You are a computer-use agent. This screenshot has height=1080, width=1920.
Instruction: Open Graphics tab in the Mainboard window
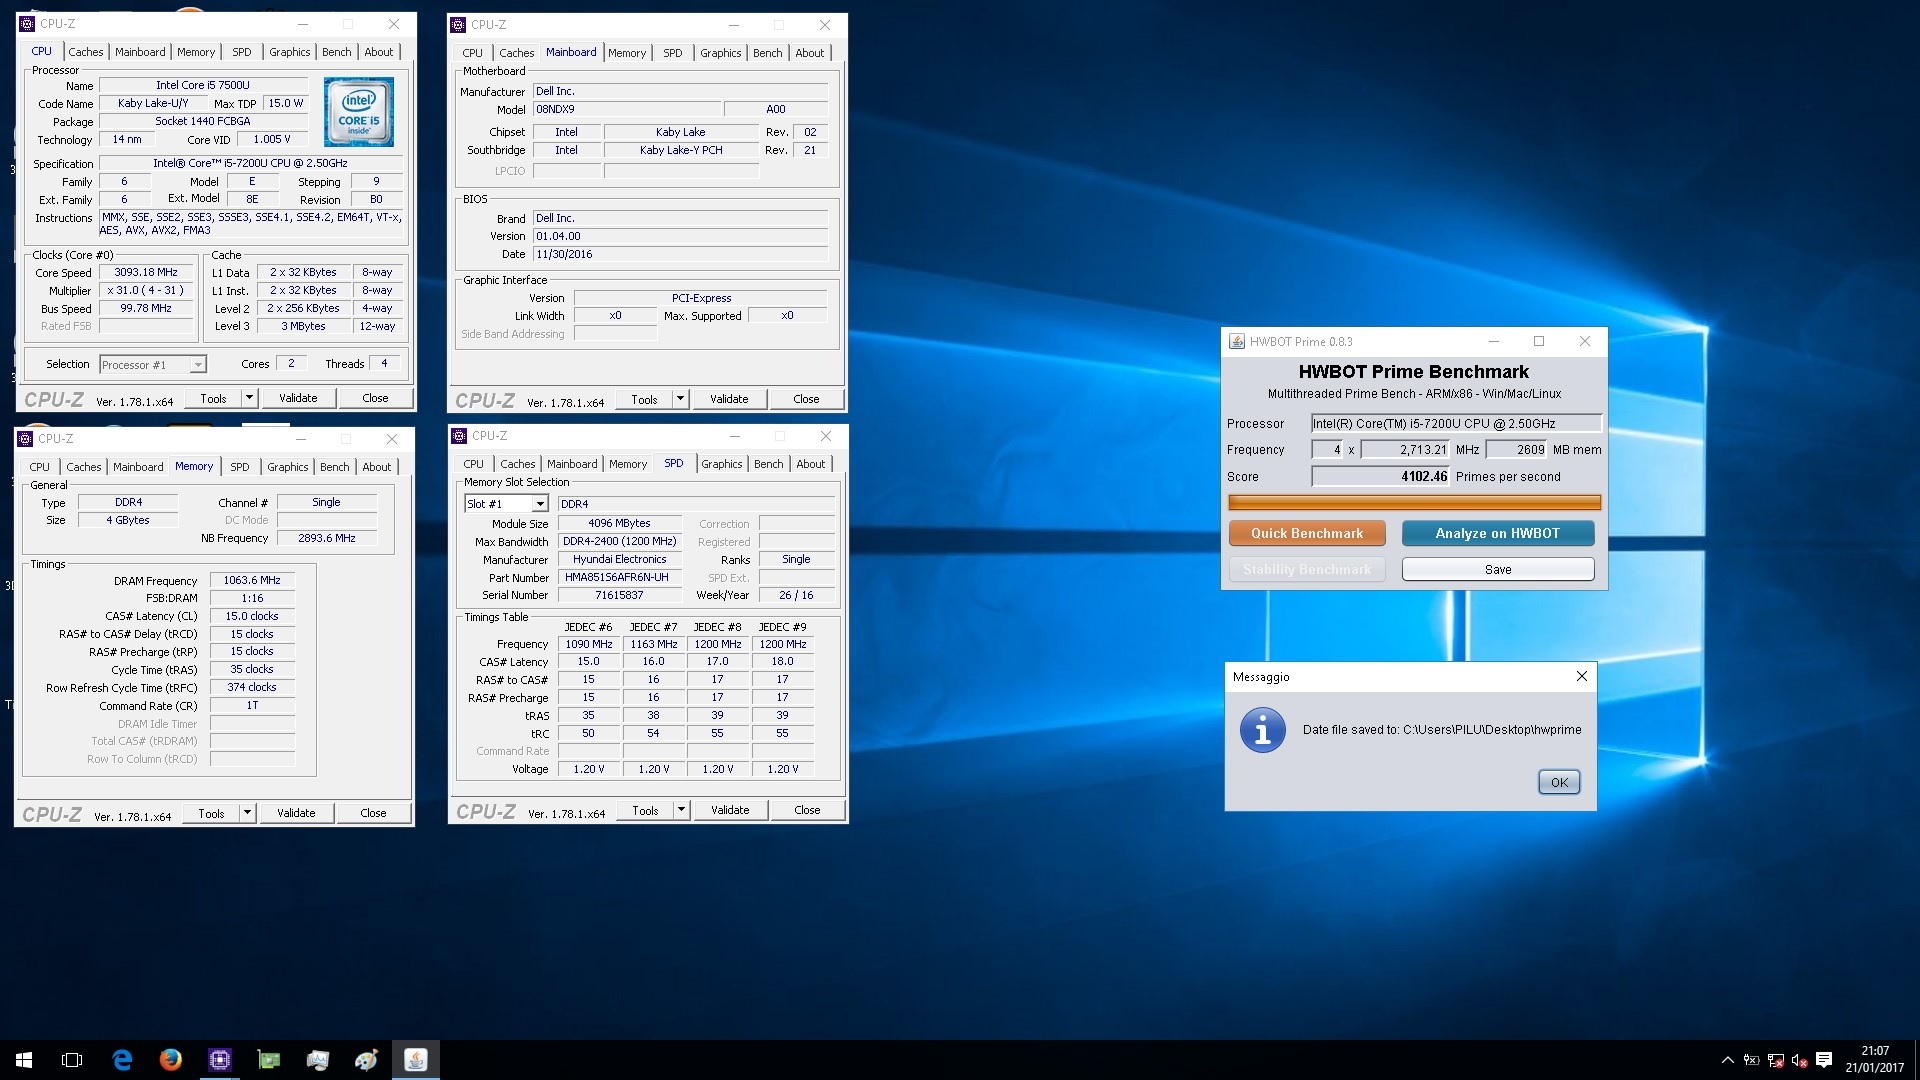[721, 53]
